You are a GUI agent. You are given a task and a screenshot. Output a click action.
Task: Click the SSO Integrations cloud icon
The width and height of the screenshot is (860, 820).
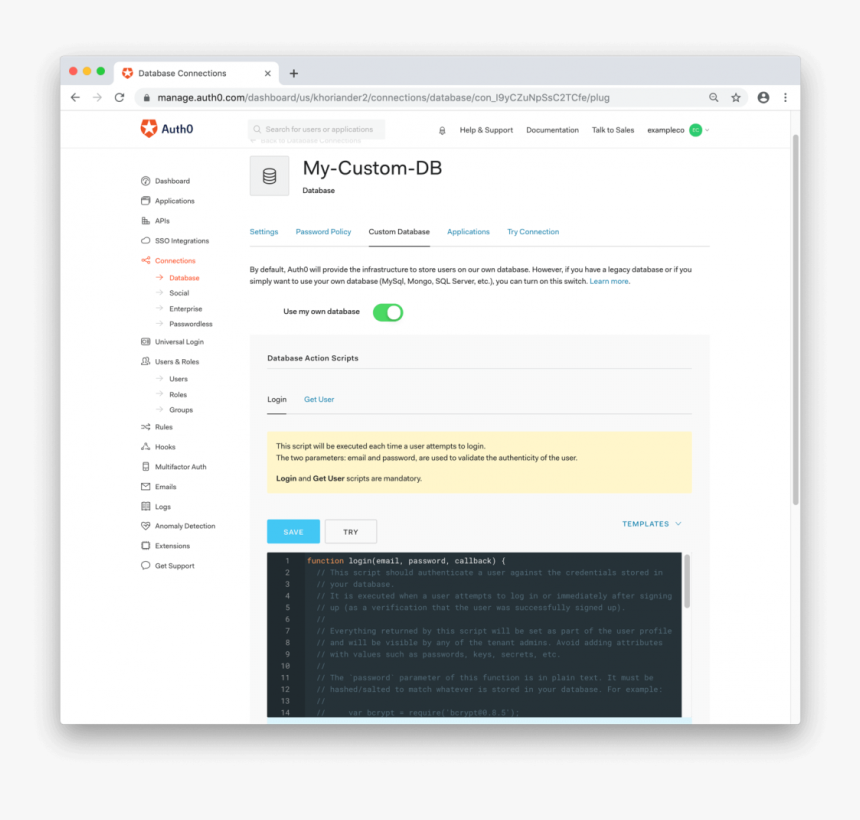click(145, 241)
